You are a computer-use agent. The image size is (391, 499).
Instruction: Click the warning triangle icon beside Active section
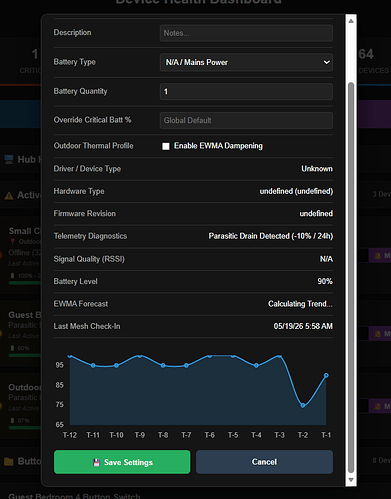pos(9,196)
